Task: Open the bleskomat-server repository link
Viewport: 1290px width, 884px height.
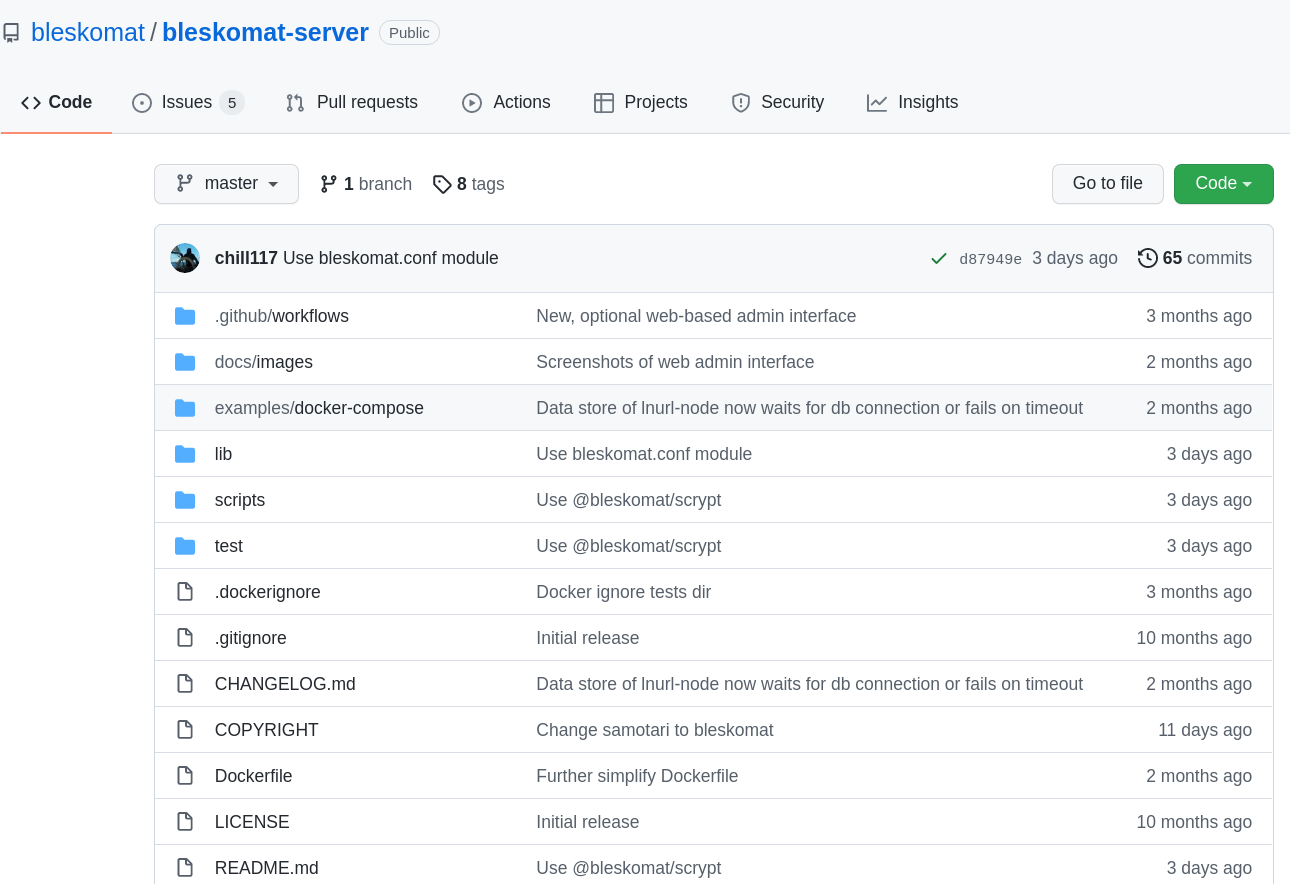Action: tap(265, 32)
